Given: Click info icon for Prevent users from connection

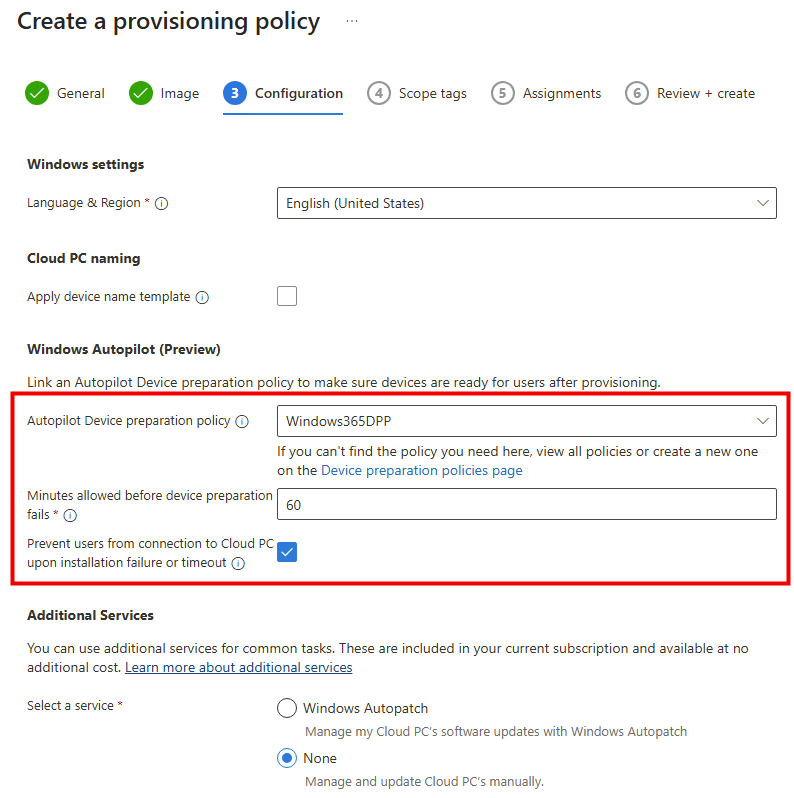Looking at the screenshot, I should point(238,563).
